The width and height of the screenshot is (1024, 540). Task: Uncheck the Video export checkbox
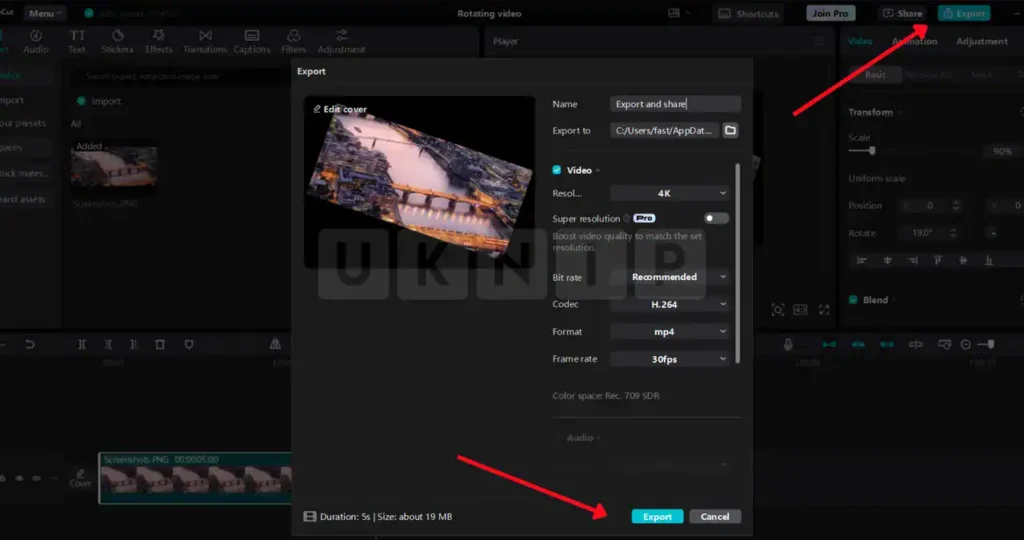556,170
